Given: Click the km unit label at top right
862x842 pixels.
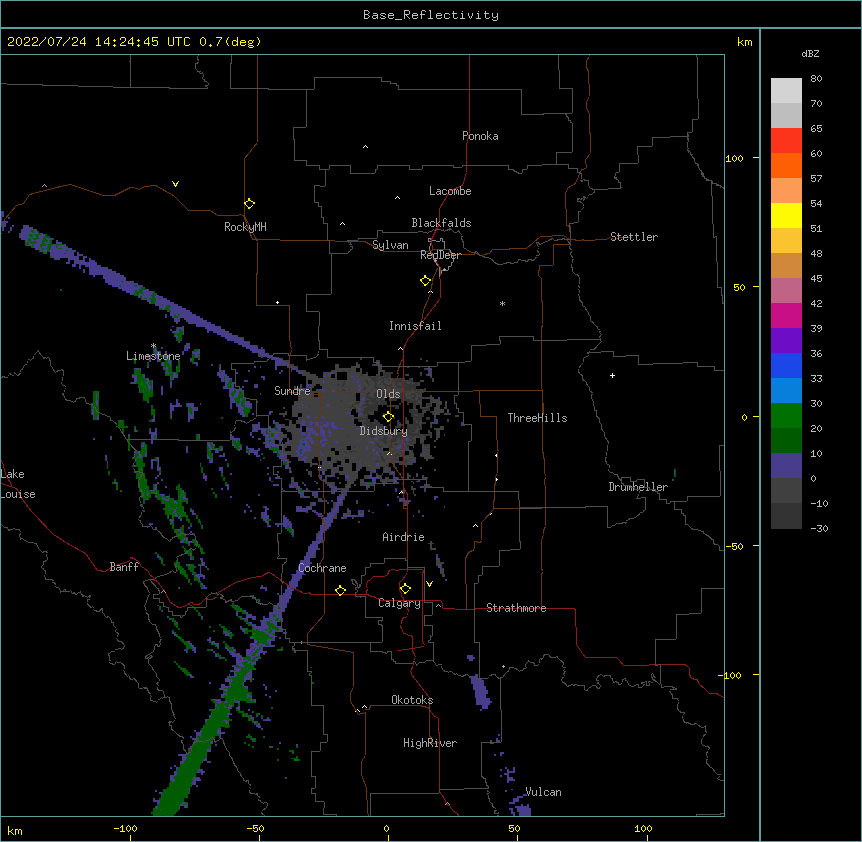Looking at the screenshot, I should click(744, 42).
